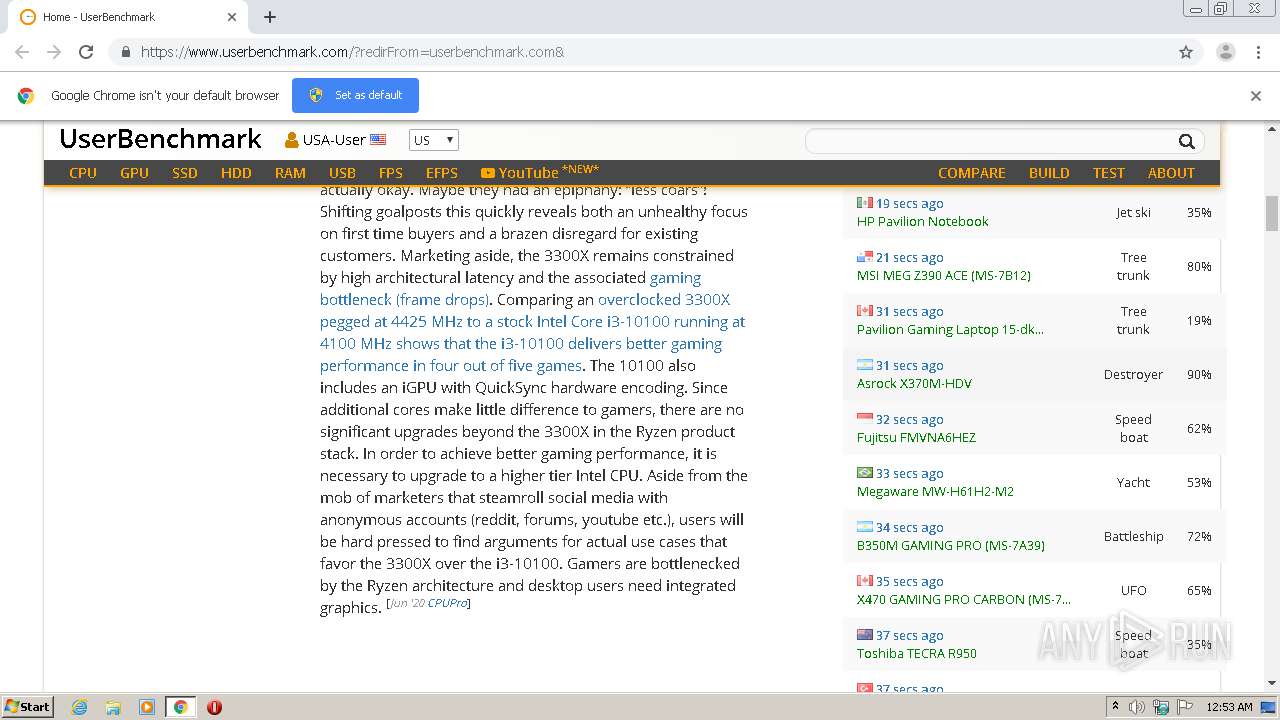The height and width of the screenshot is (720, 1280).
Task: Open the FPS menu
Action: click(391, 173)
